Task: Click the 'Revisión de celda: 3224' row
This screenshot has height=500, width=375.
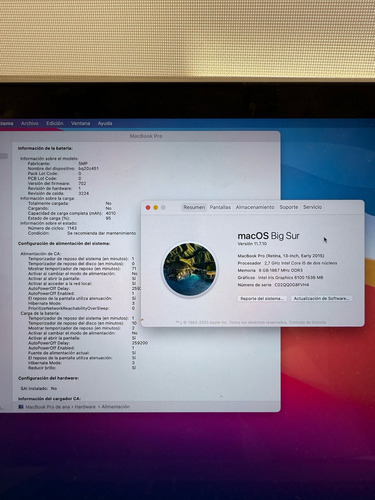Action: [58, 193]
